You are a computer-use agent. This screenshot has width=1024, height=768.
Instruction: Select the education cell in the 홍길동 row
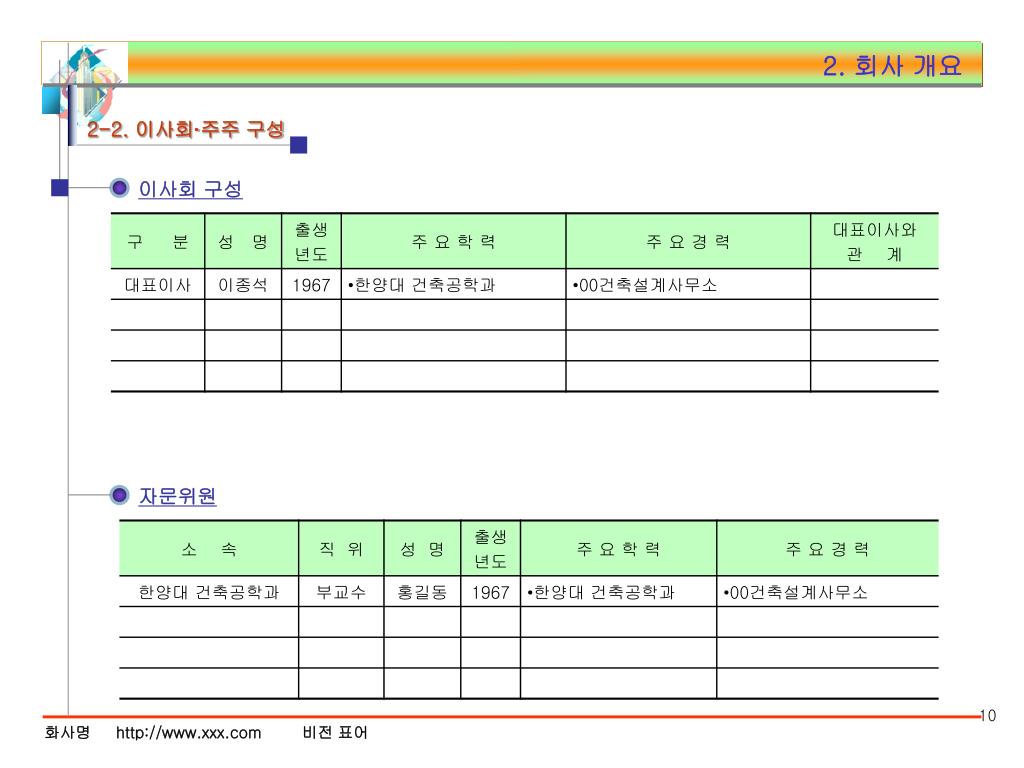coord(618,592)
